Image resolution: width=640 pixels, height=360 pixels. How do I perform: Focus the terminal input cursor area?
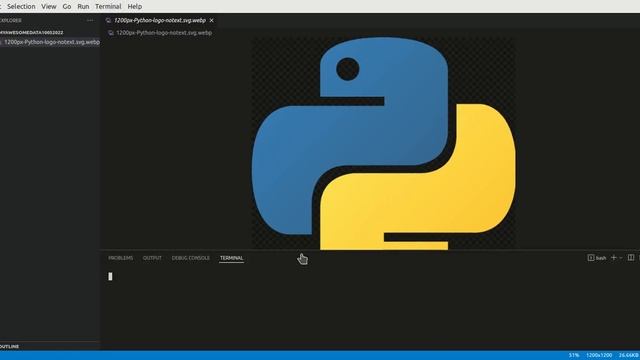(x=110, y=276)
